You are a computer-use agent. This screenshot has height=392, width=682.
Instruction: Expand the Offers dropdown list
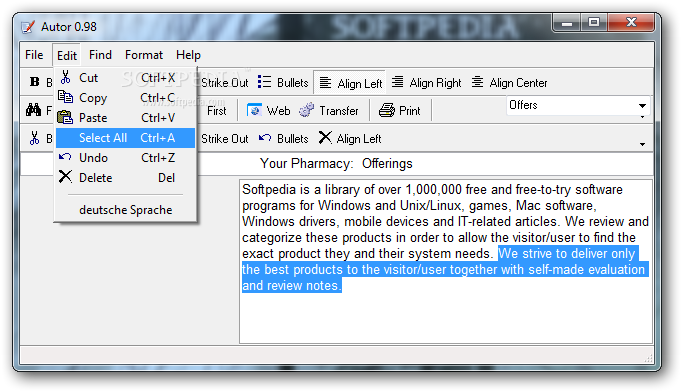pyautogui.click(x=642, y=106)
